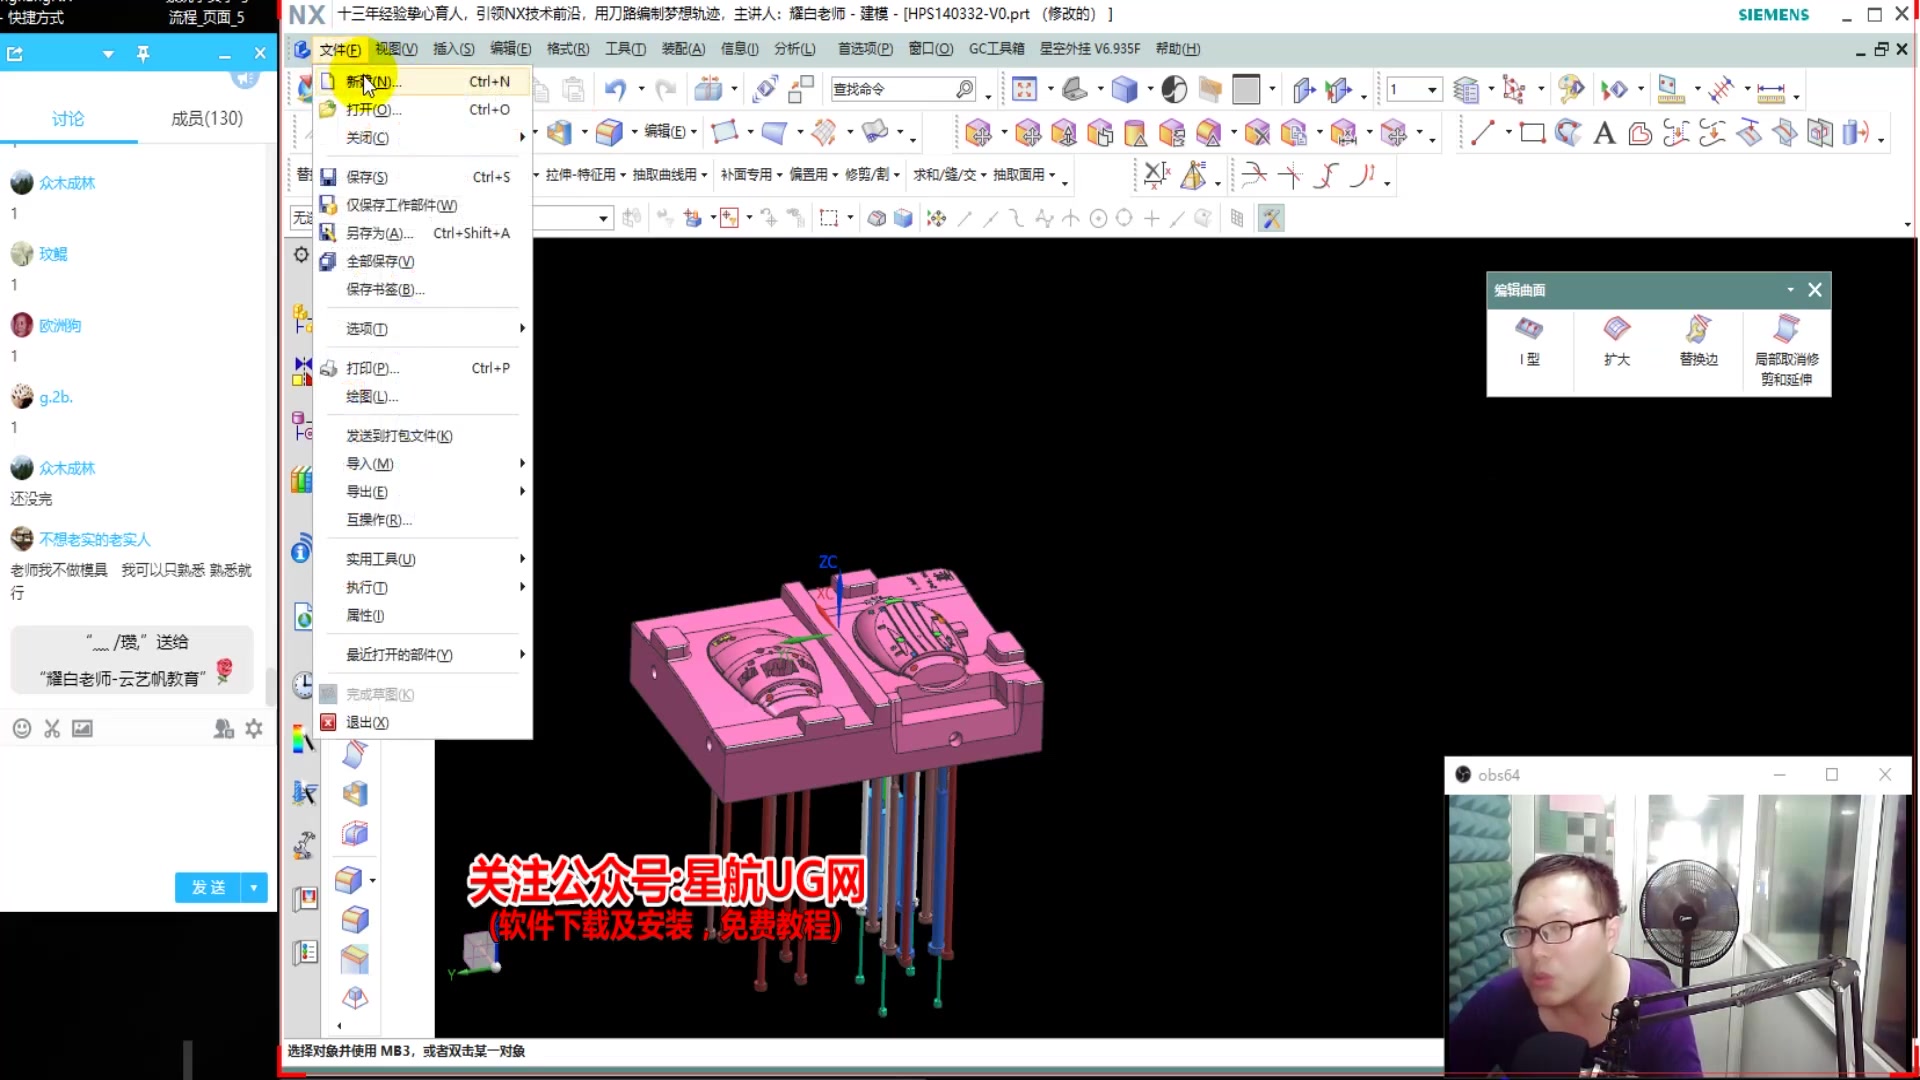Viewport: 1920px width, 1080px height.
Task: Click Exit in the File menu
Action: click(366, 722)
